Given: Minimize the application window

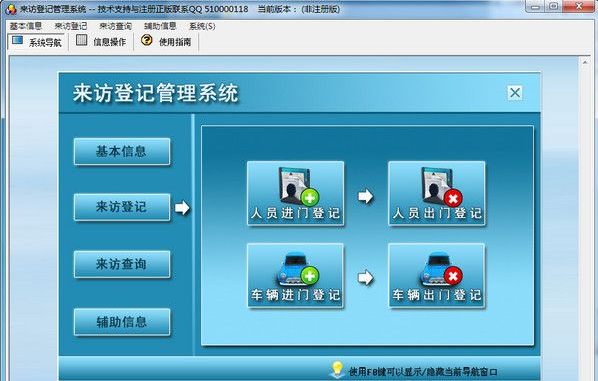Looking at the screenshot, I should pyautogui.click(x=535, y=6).
